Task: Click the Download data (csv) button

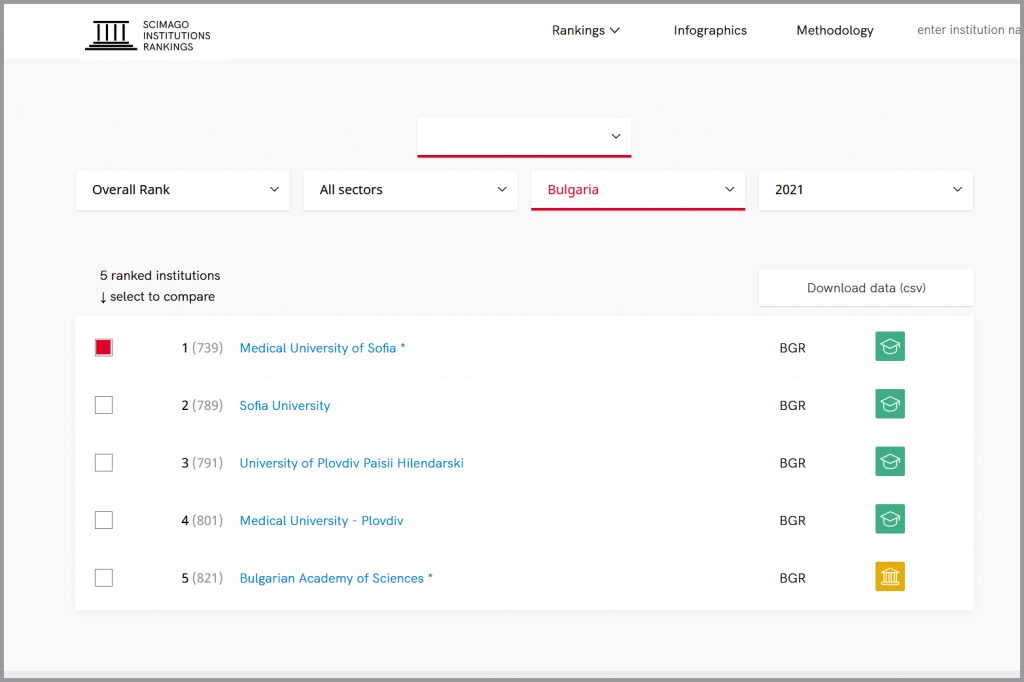Action: click(x=866, y=287)
